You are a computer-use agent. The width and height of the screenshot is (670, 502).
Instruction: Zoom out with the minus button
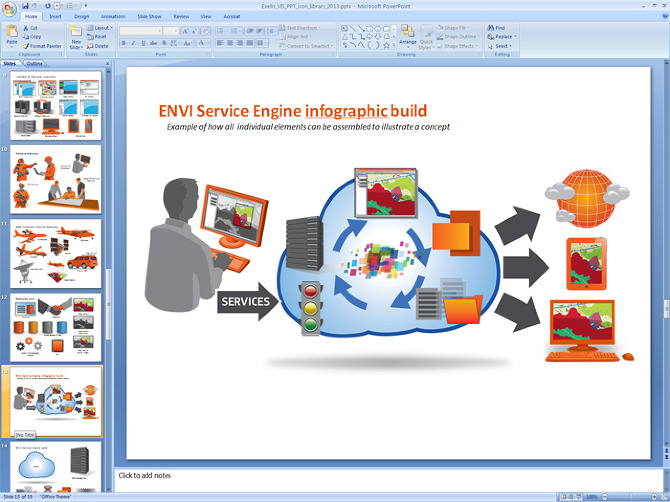click(605, 497)
